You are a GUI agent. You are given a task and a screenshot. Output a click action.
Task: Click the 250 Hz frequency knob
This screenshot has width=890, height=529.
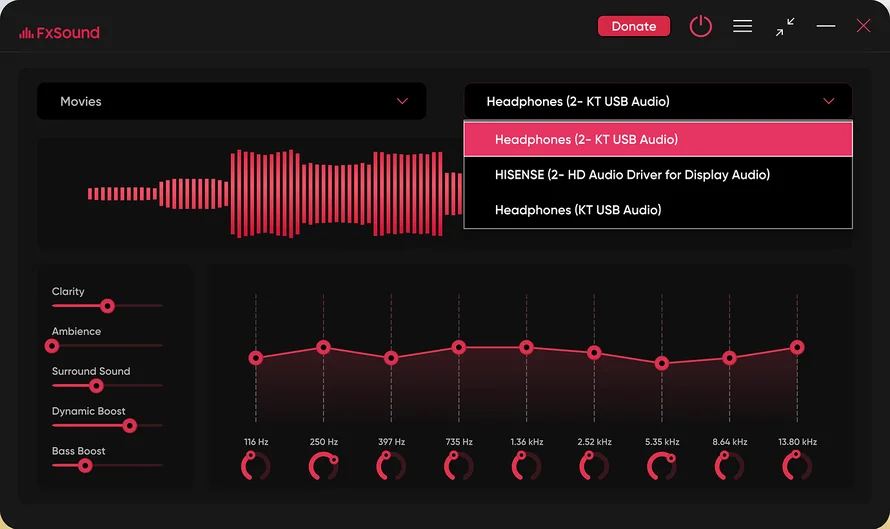(x=323, y=466)
